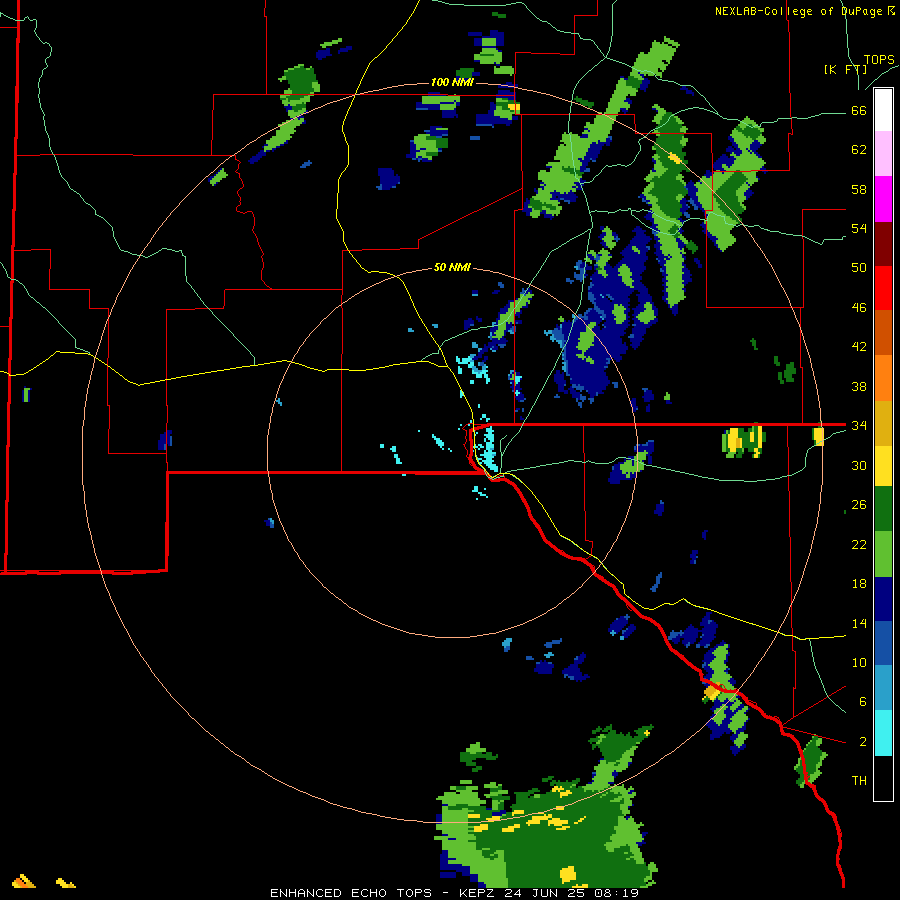Click the NEXLAB-College of DuPage title text
The image size is (900, 900).
[805, 11]
